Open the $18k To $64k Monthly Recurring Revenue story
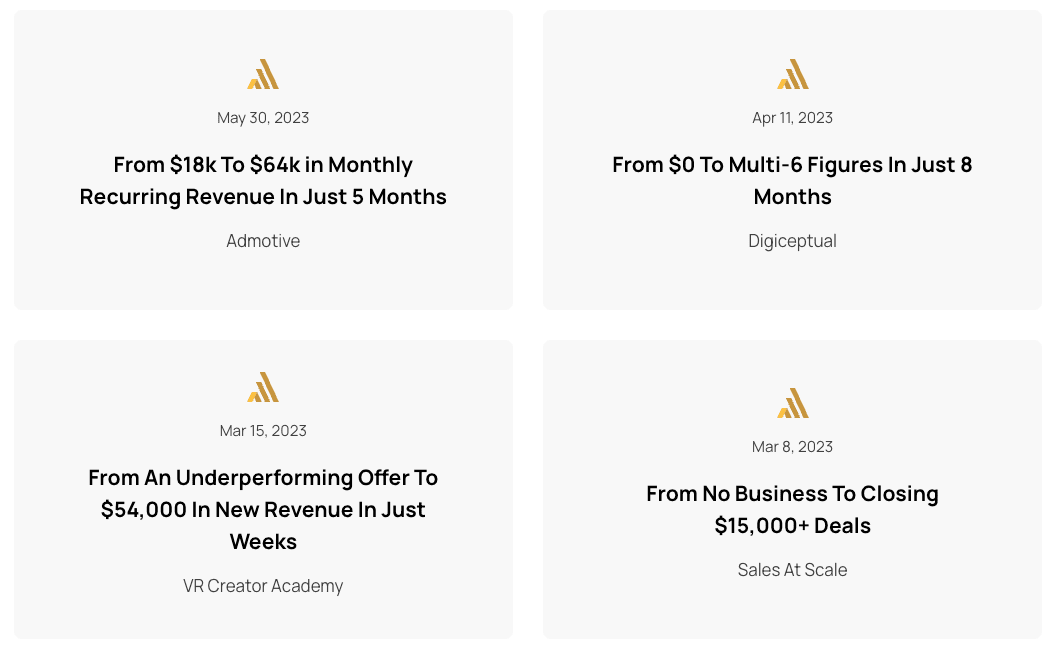Viewport: 1059px width, 656px height. click(263, 180)
